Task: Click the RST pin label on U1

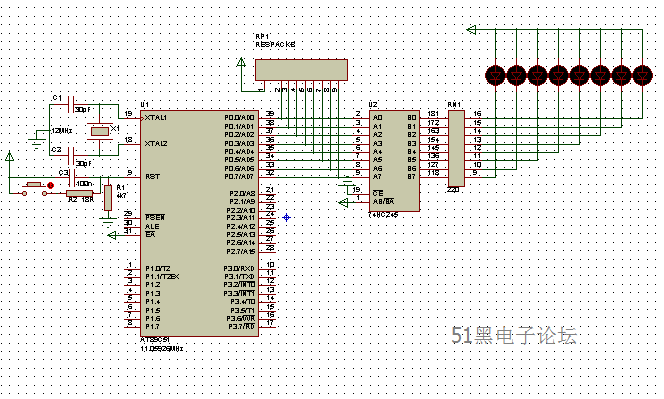Action: click(x=152, y=177)
